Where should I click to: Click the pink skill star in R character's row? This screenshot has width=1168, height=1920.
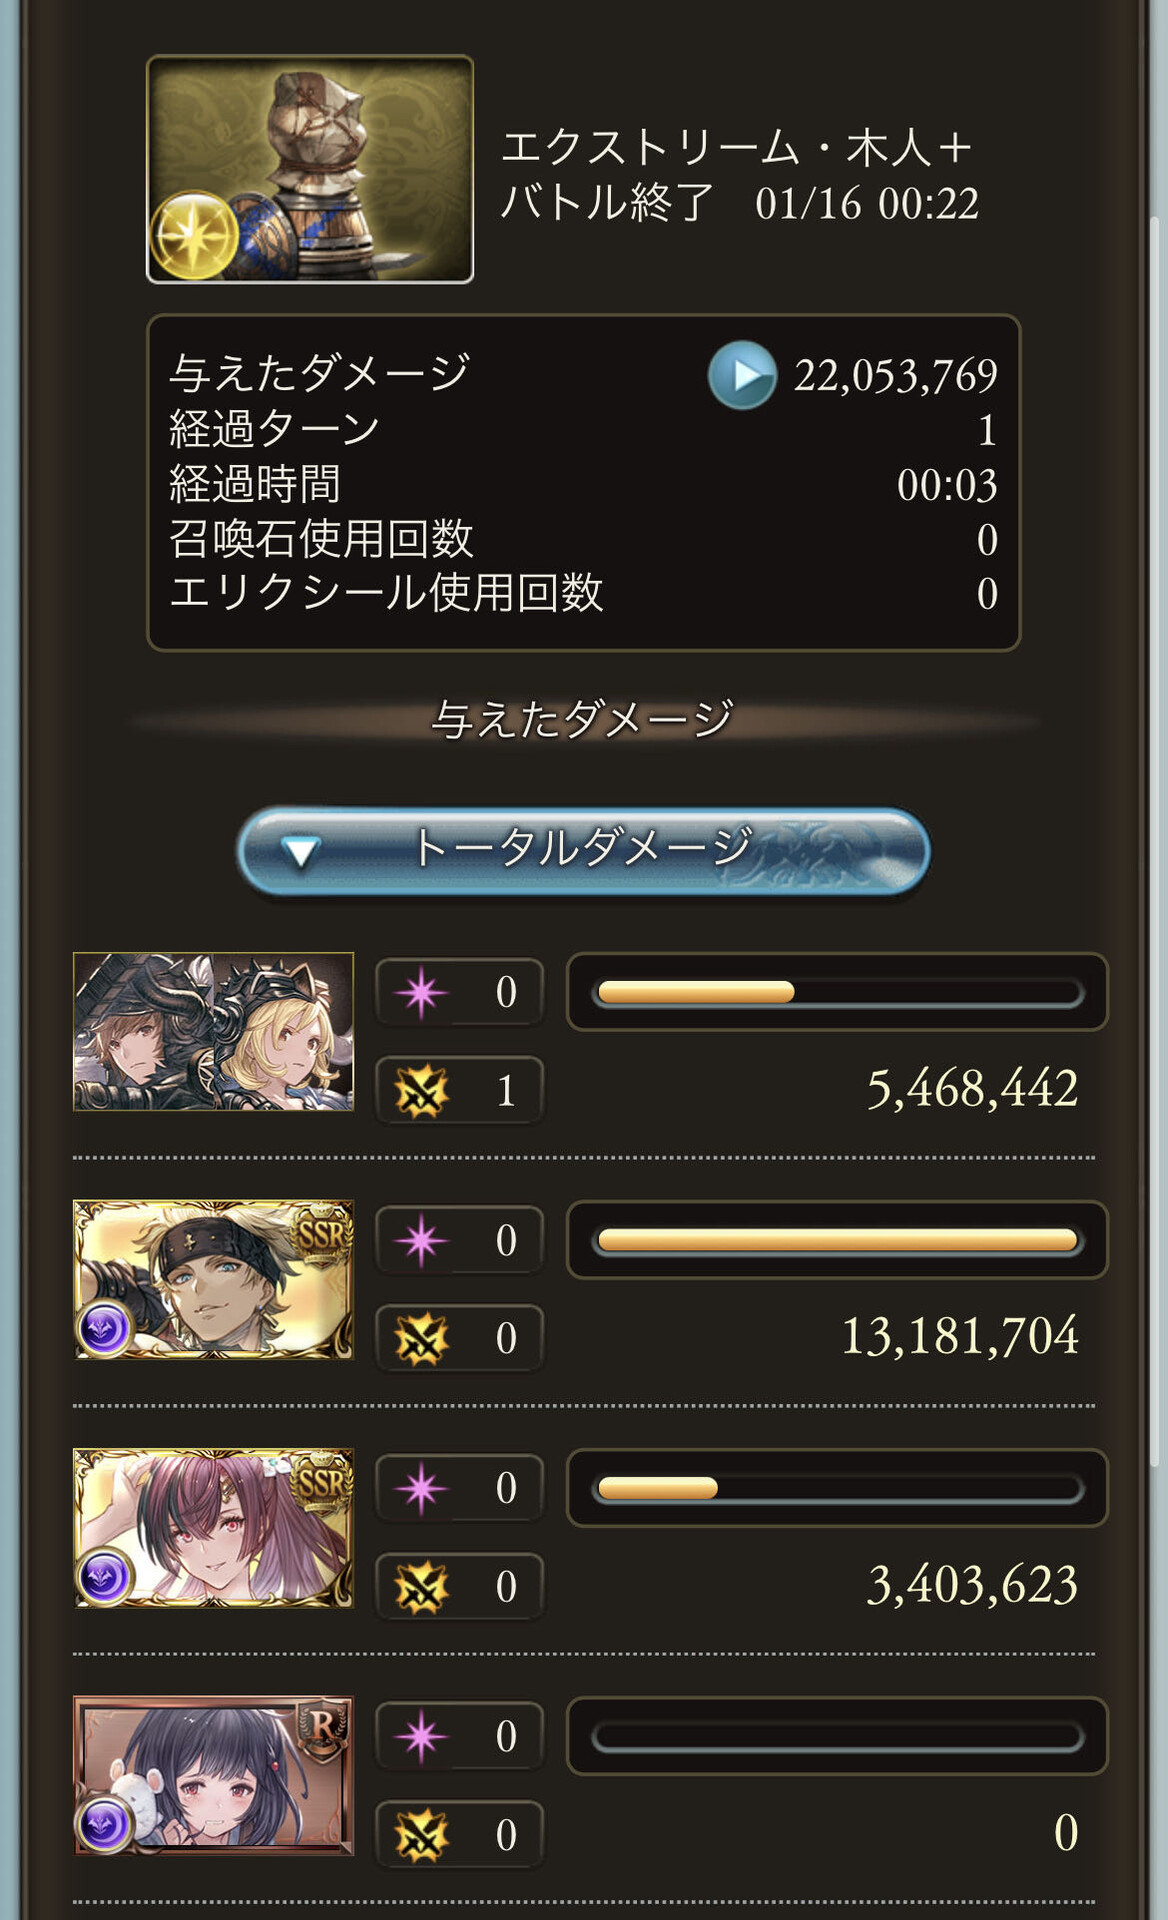[421, 1737]
